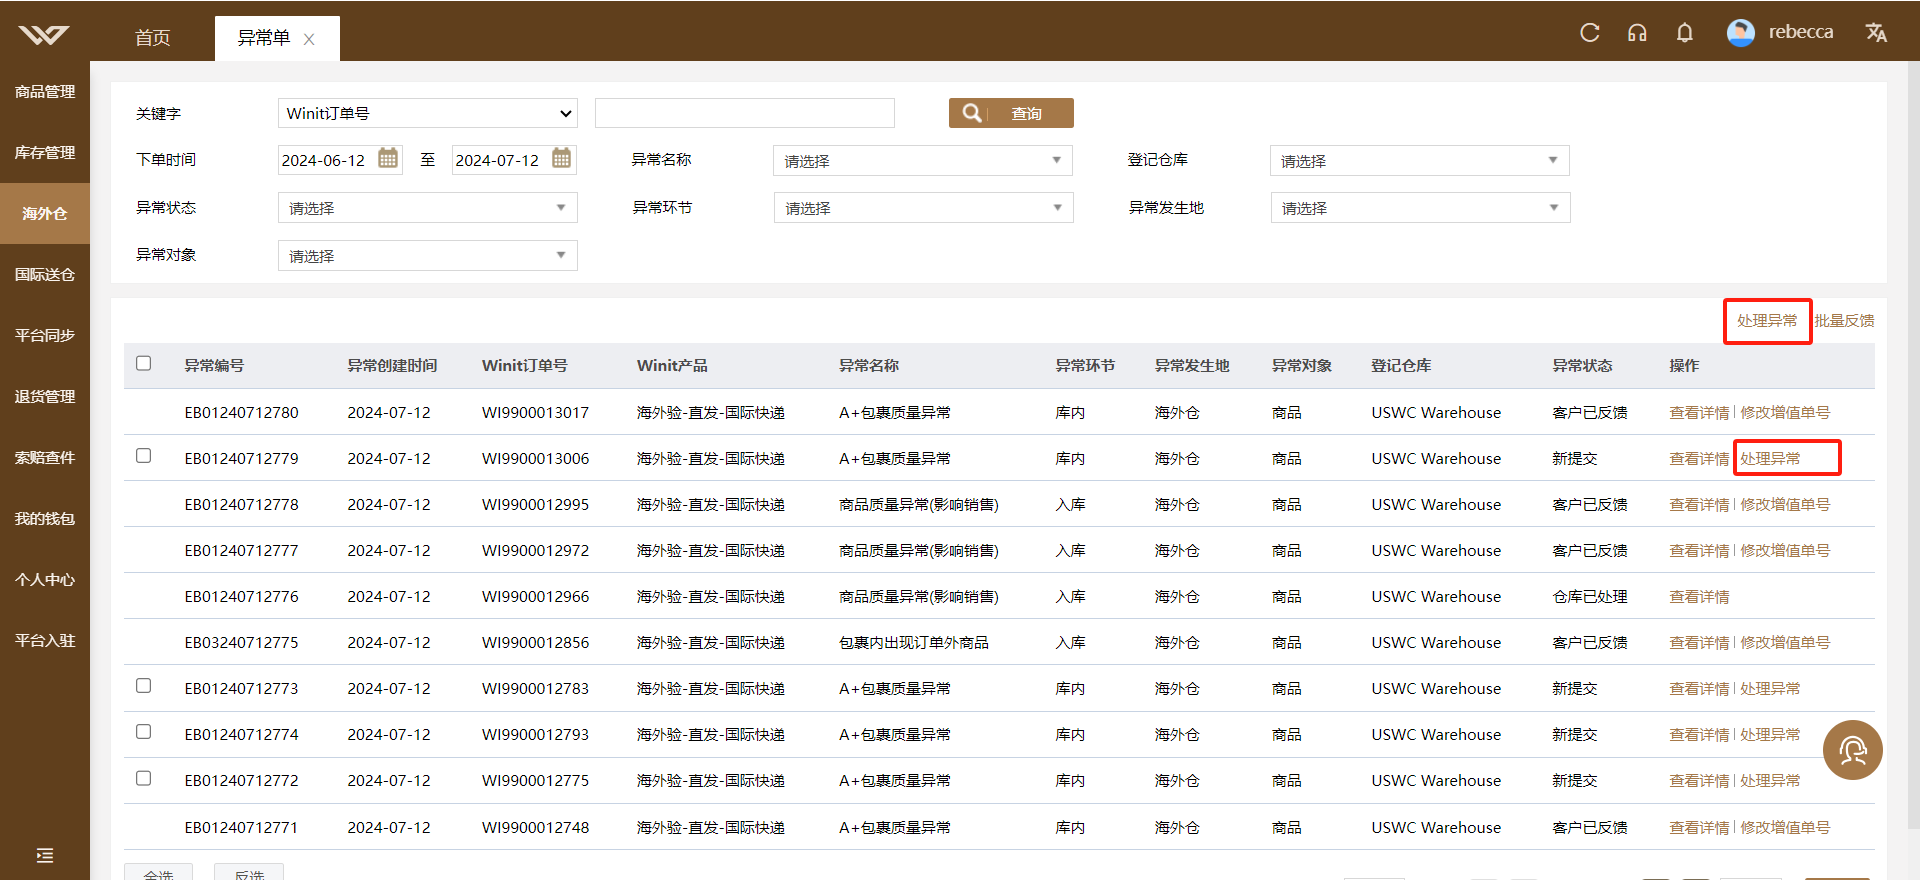Open 退货管理 in sidebar
This screenshot has height=880, width=1920.
click(x=45, y=396)
